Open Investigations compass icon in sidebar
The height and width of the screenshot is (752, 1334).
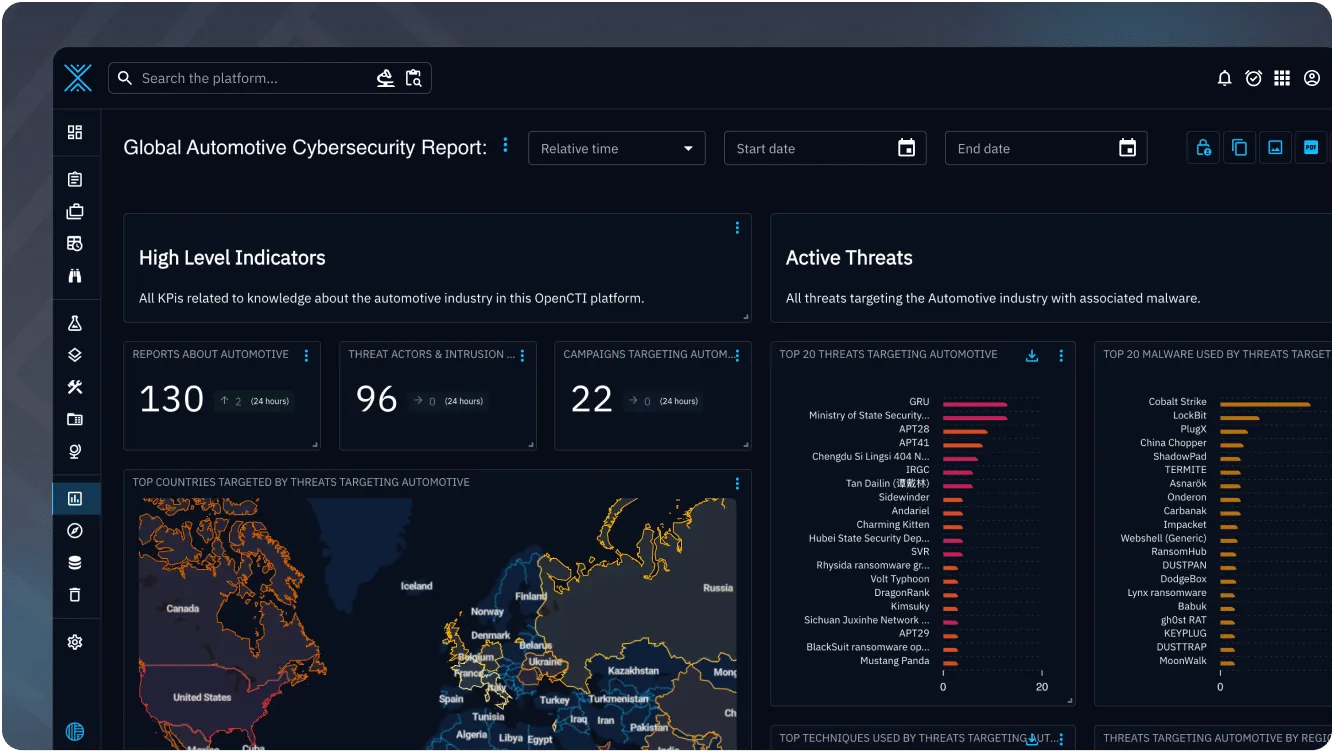tap(75, 531)
